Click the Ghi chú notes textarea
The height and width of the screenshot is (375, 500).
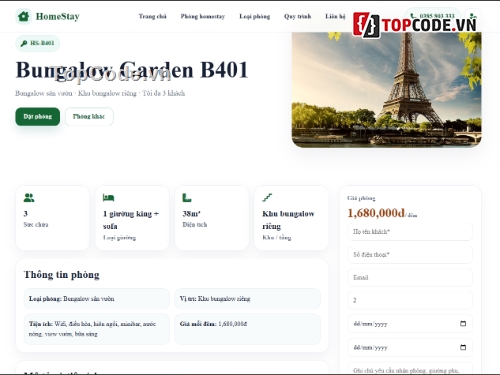click(x=410, y=368)
